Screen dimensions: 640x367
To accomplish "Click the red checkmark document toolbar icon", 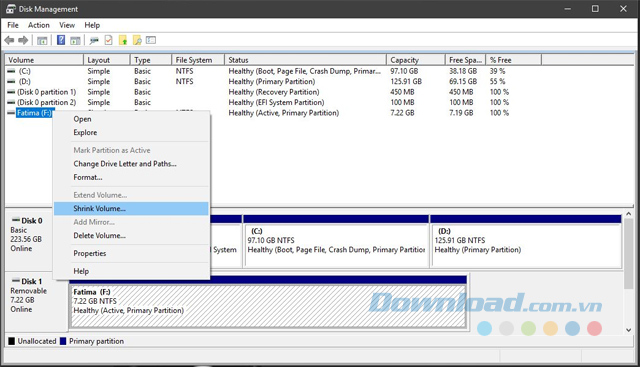I will pos(109,40).
